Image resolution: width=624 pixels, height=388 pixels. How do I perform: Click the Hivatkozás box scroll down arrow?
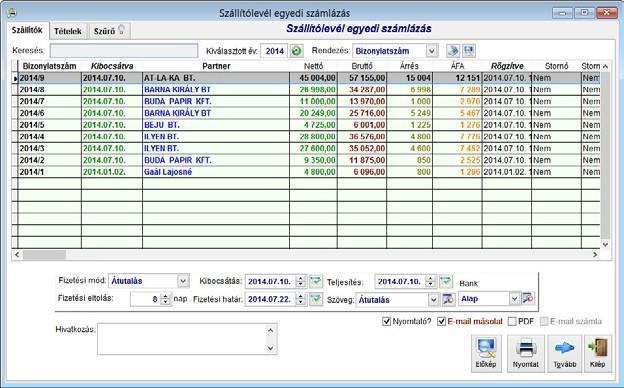pyautogui.click(x=271, y=348)
